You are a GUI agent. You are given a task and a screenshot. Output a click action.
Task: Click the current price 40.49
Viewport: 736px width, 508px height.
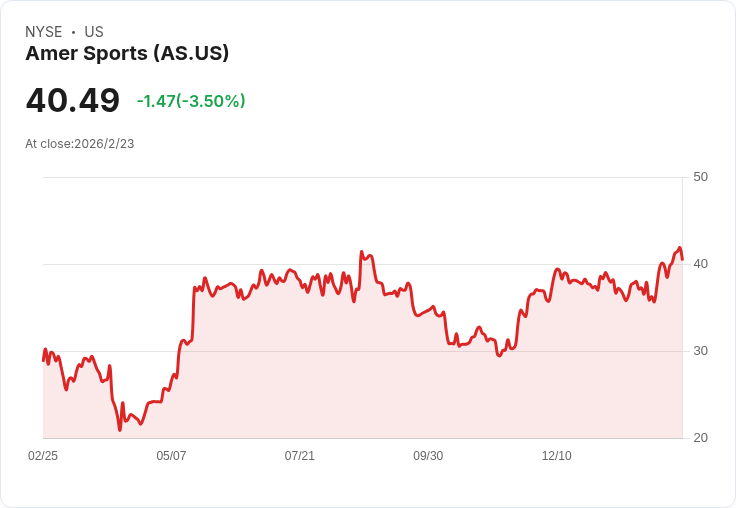pos(72,101)
